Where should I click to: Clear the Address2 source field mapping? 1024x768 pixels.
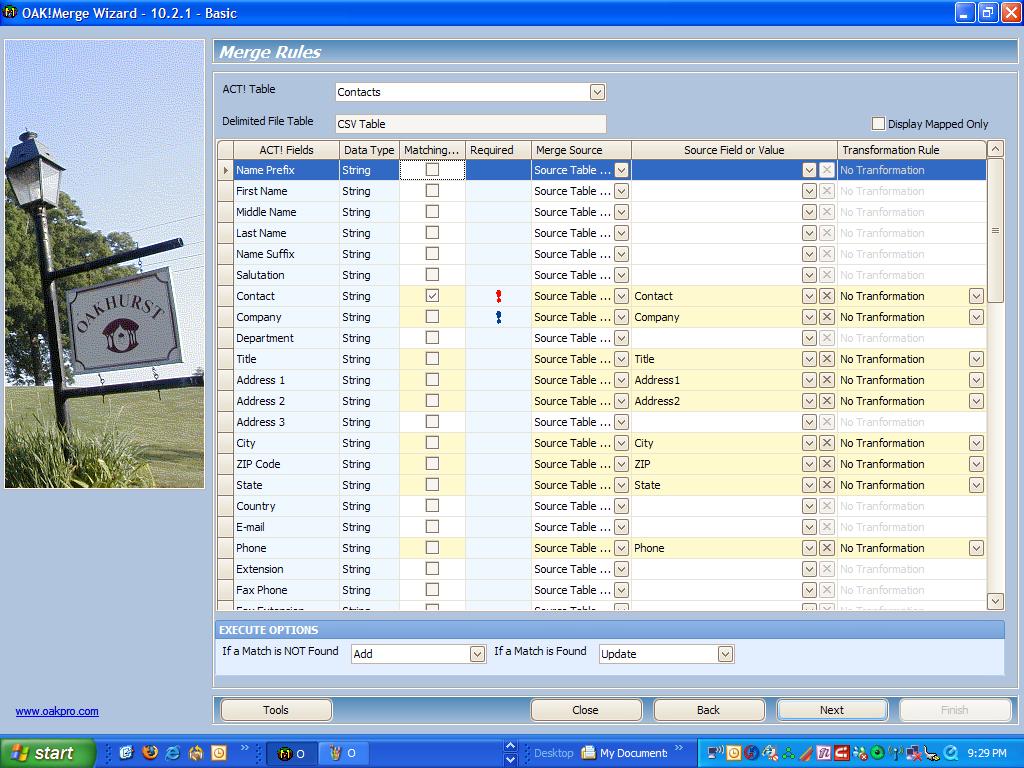(826, 401)
